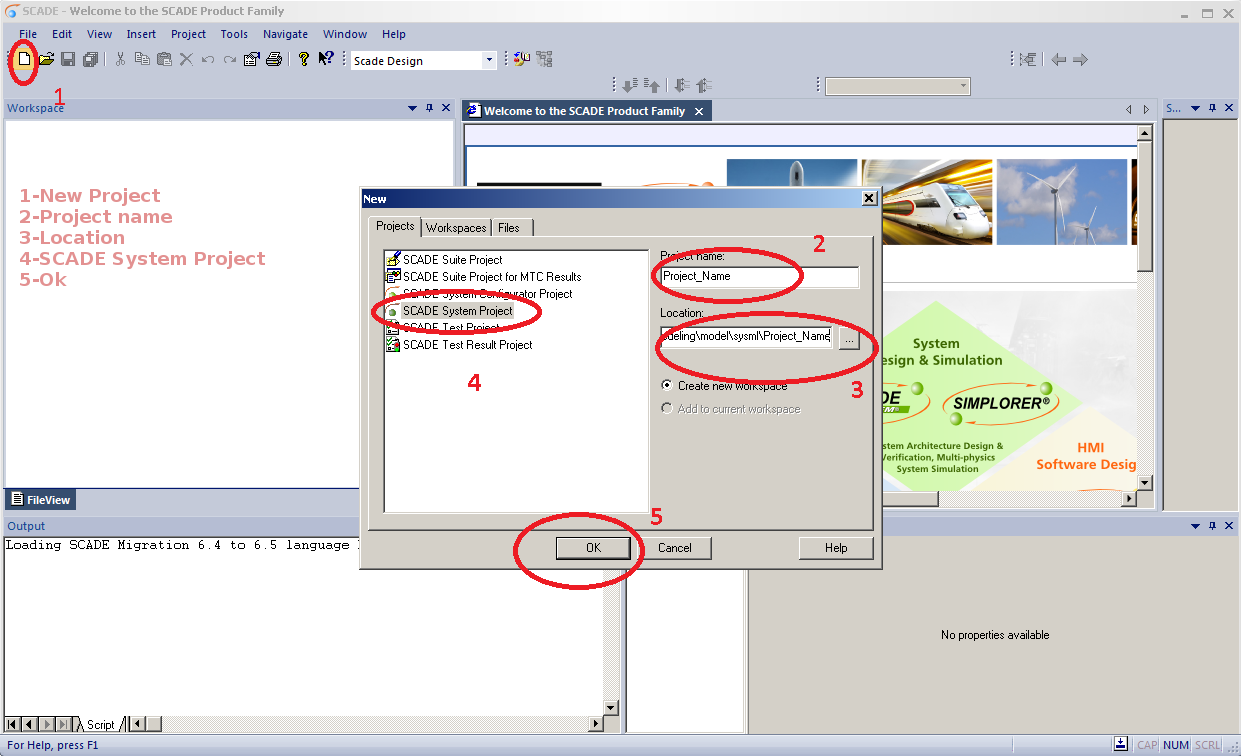This screenshot has height=756, width=1241.
Task: Click the yellow Help question mark icon
Action: [x=304, y=59]
